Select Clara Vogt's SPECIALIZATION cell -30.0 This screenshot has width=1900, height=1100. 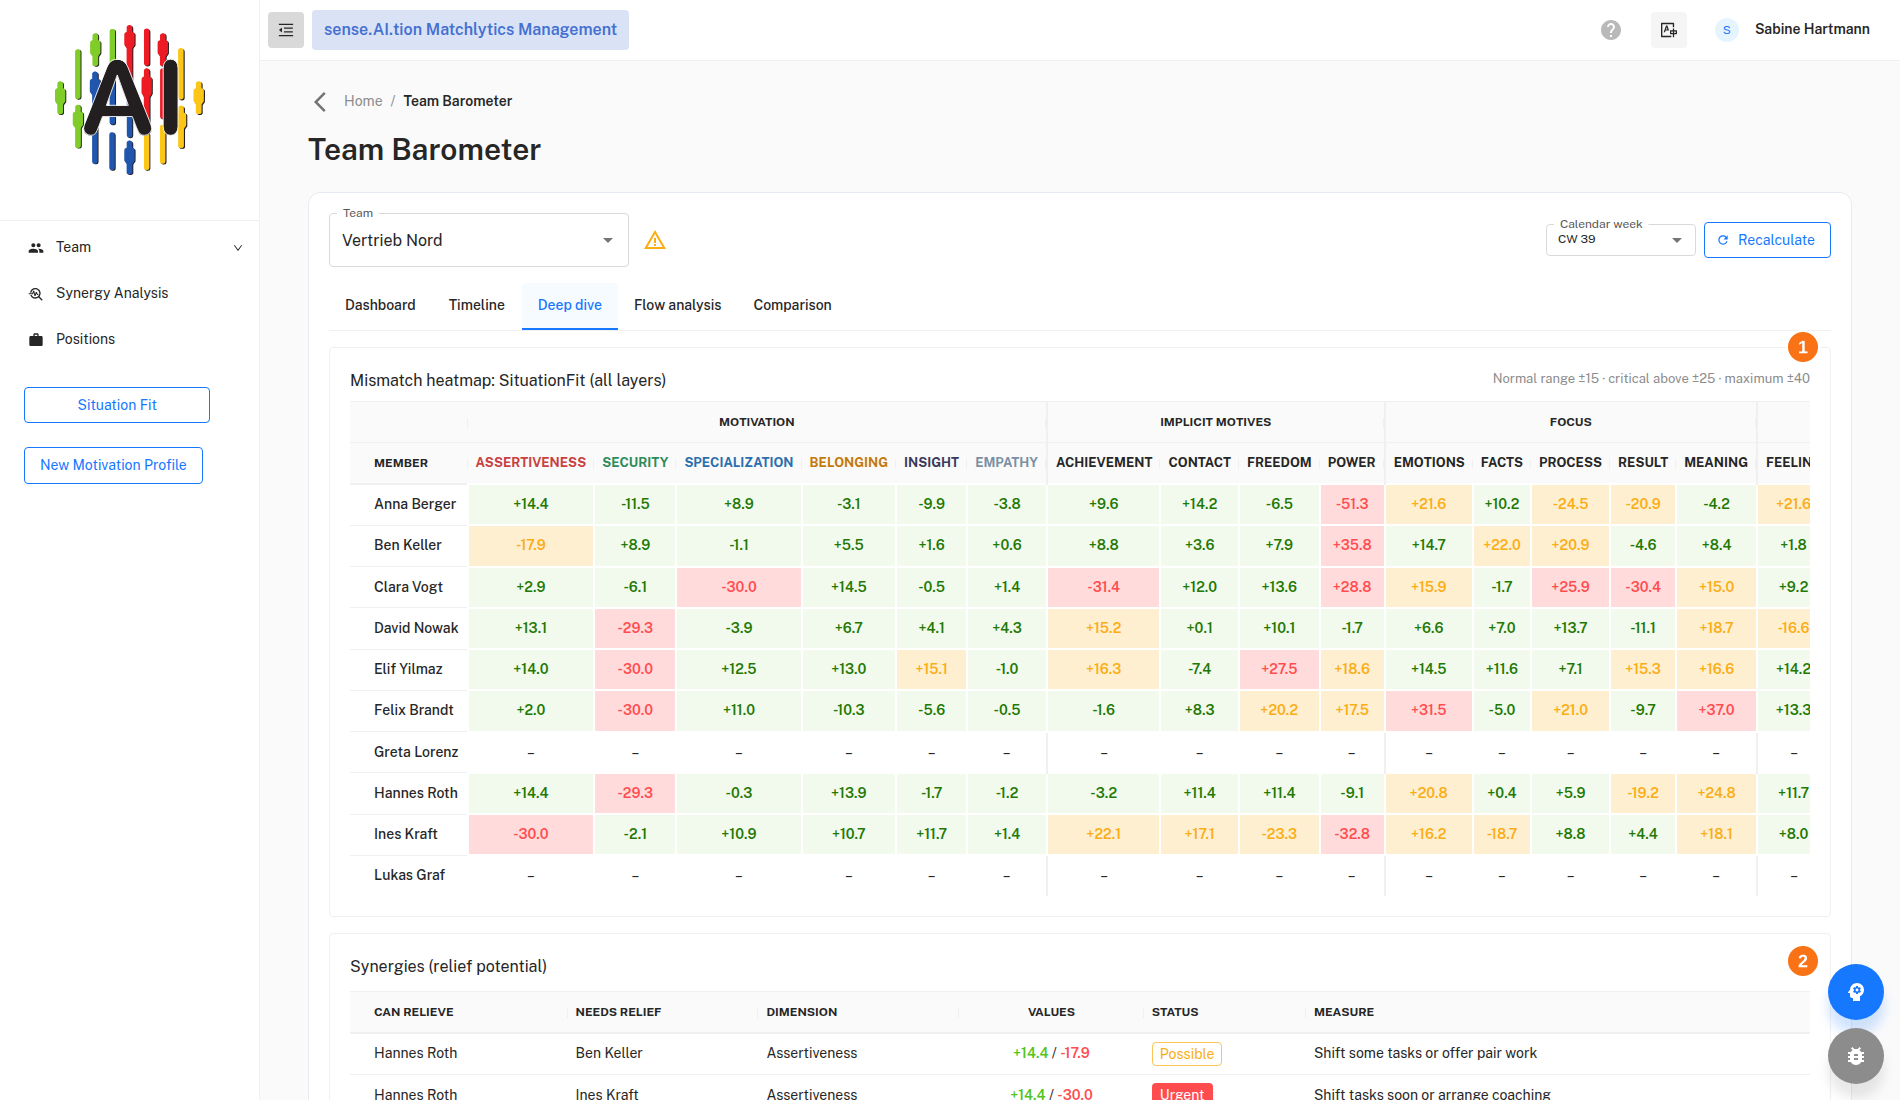(739, 587)
